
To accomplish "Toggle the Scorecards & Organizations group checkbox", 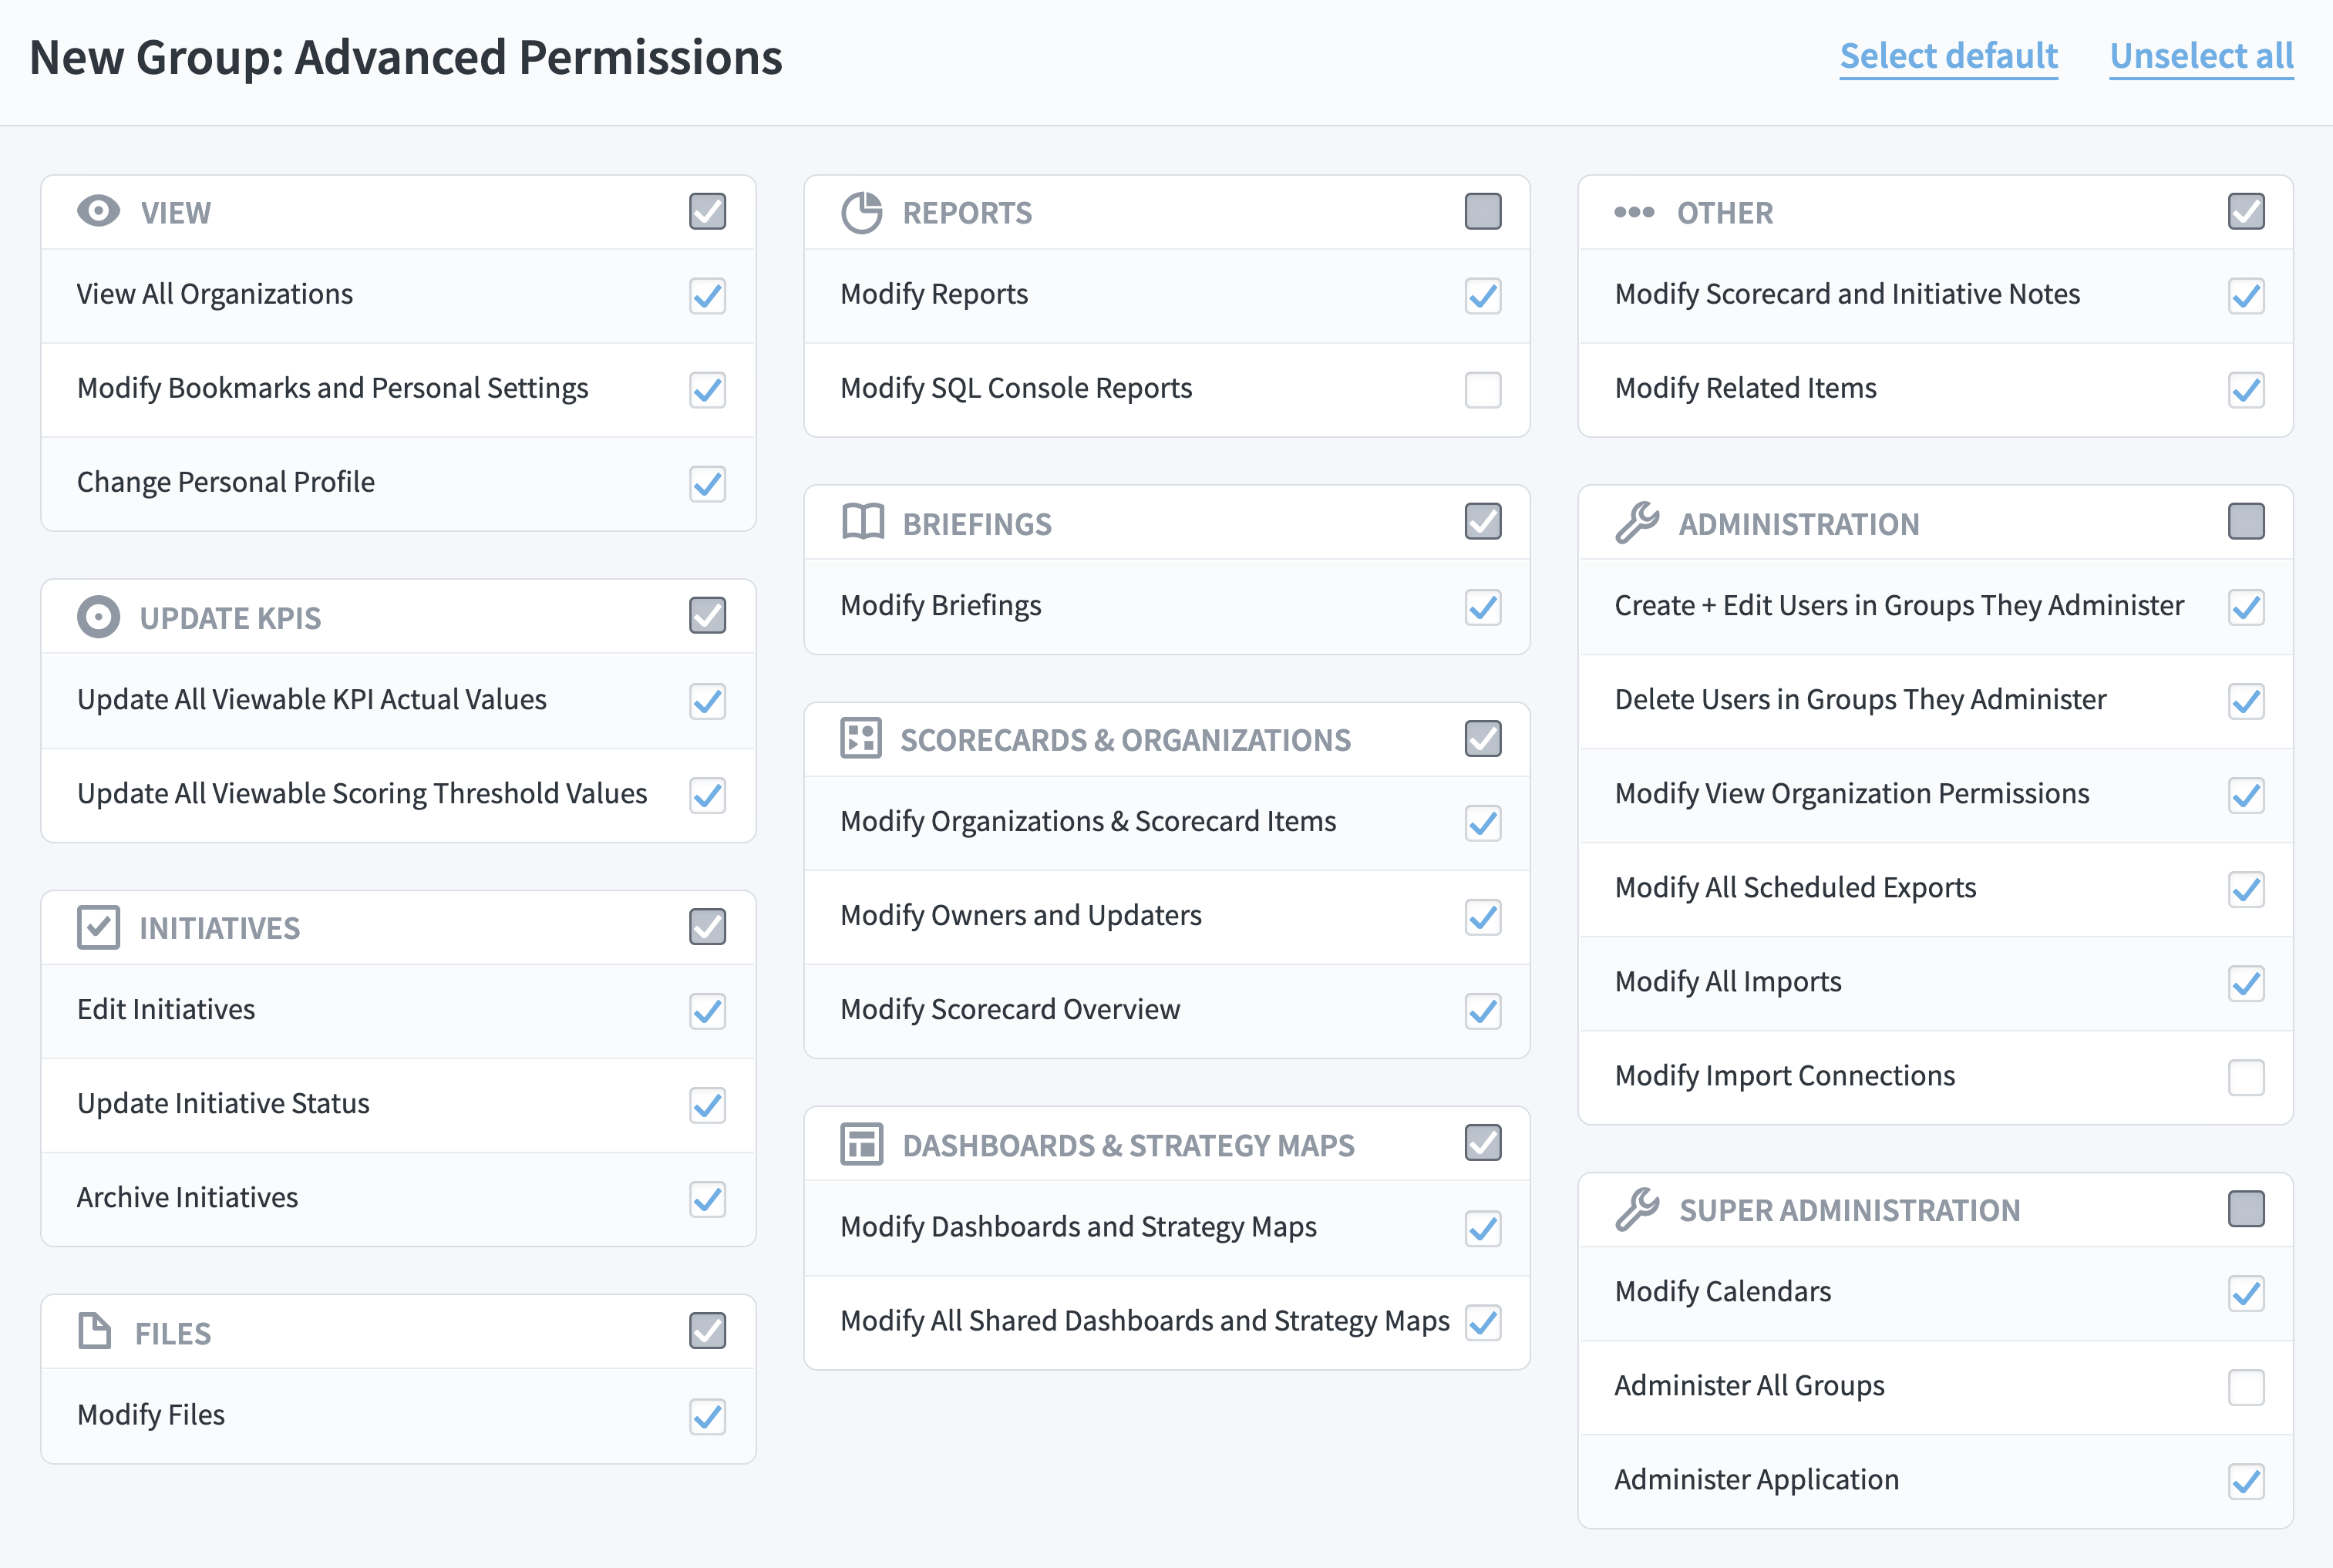I will (1483, 738).
